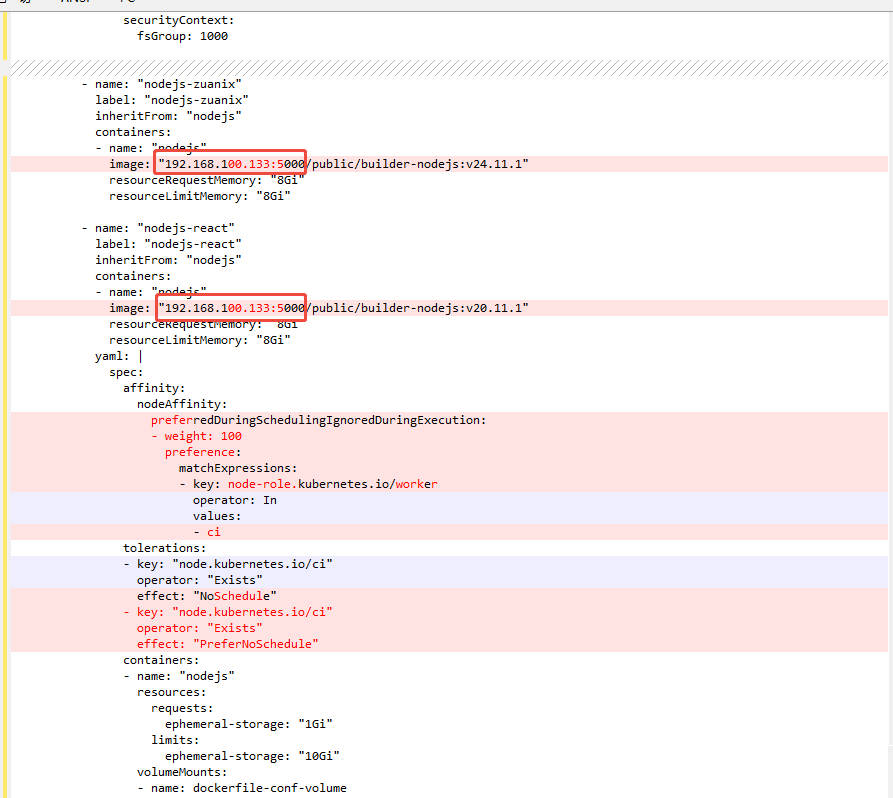
Task: Select the ephemeral-storage "10Gi" line
Action: click(252, 756)
